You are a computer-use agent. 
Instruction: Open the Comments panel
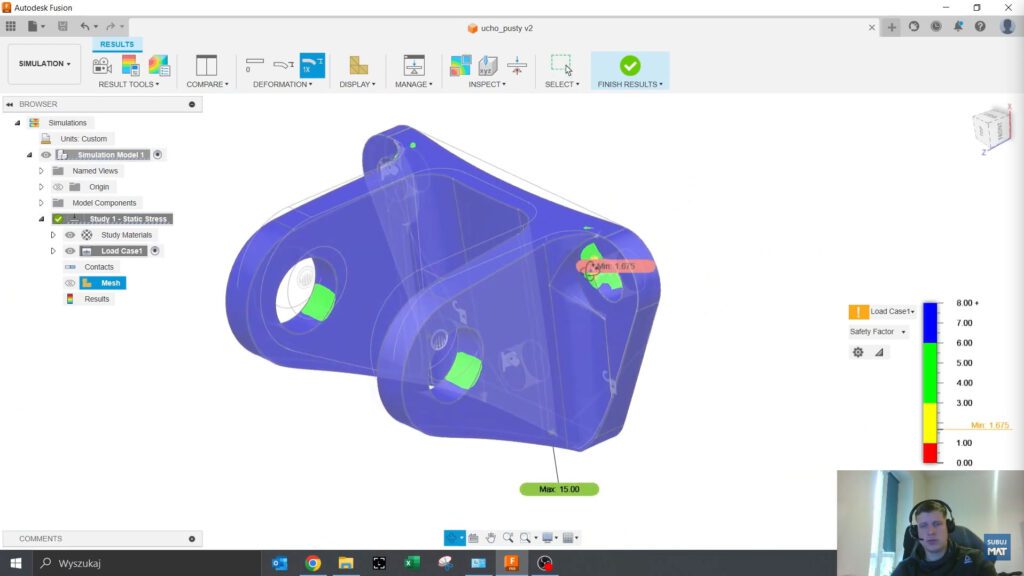(40, 538)
